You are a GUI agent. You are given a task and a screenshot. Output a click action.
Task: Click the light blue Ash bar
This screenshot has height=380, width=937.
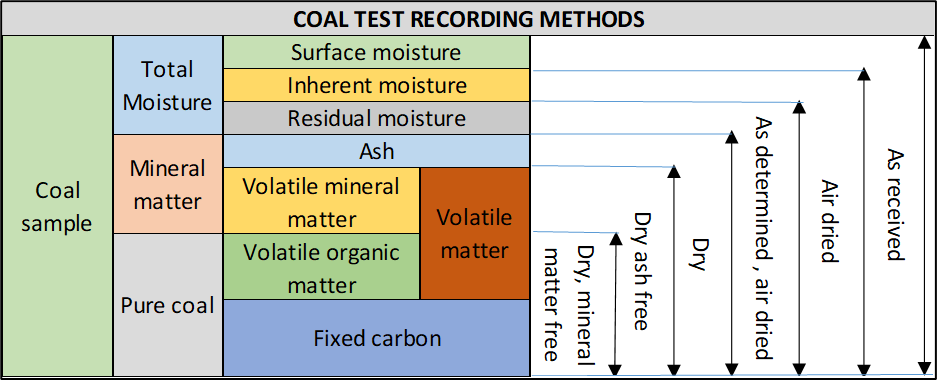[x=376, y=151]
